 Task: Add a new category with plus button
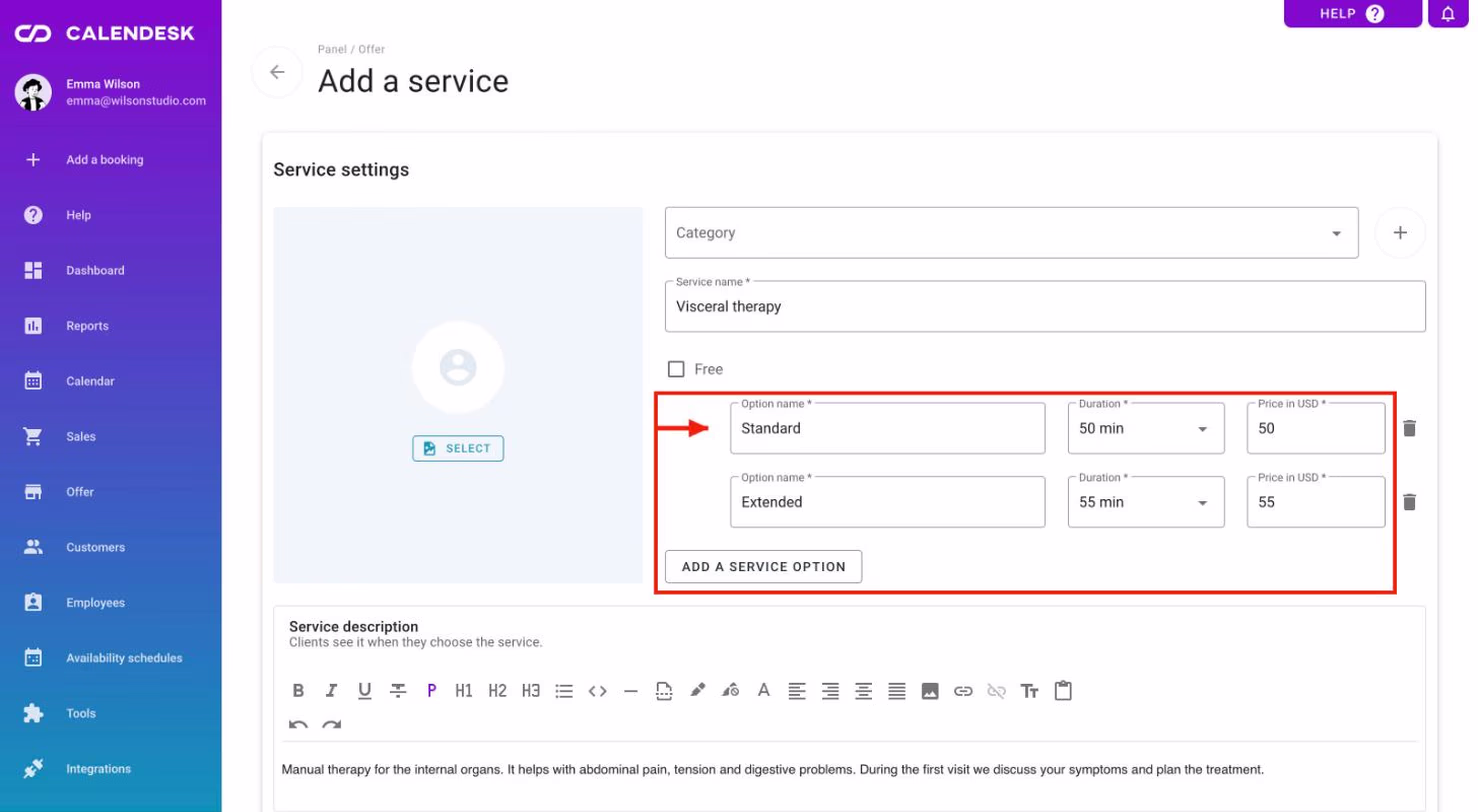pyautogui.click(x=1400, y=233)
